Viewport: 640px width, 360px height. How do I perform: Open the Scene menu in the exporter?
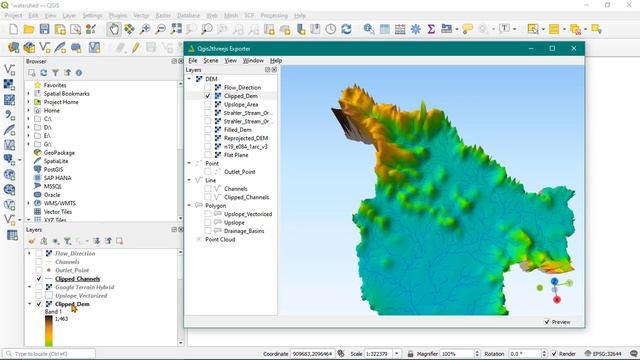[211, 60]
